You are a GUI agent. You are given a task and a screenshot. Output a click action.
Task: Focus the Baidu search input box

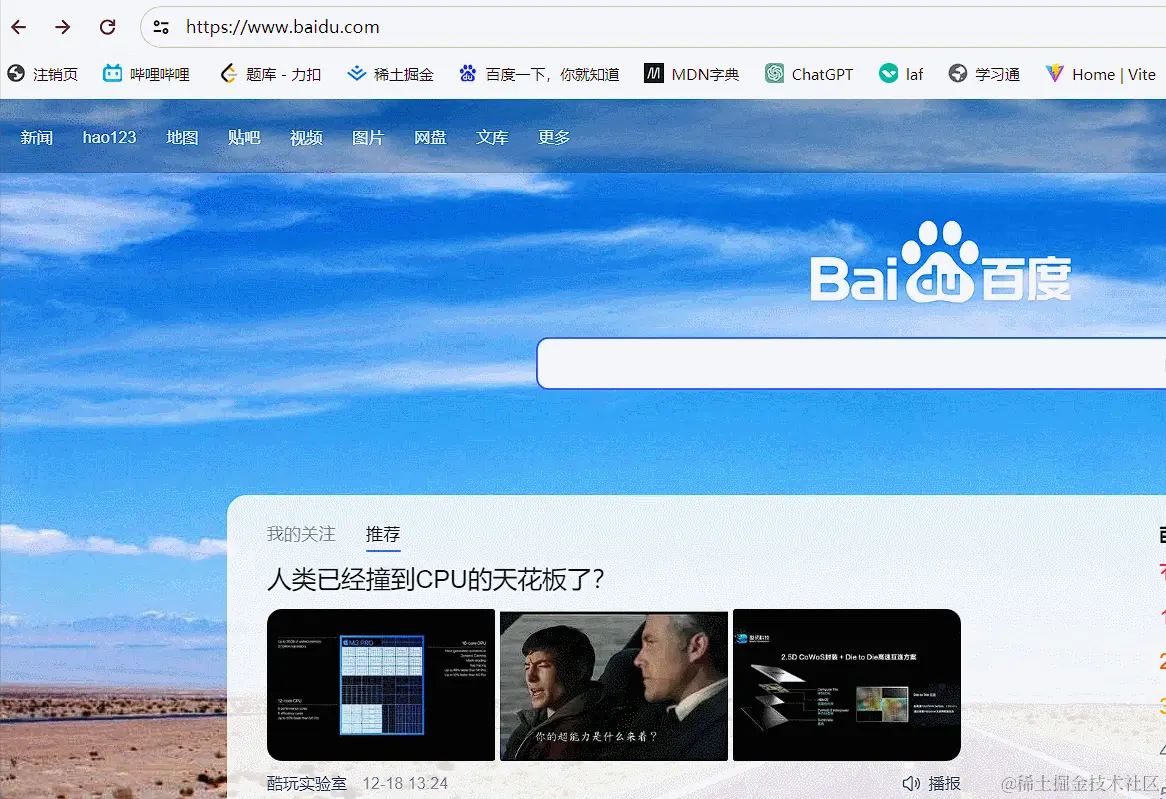851,363
